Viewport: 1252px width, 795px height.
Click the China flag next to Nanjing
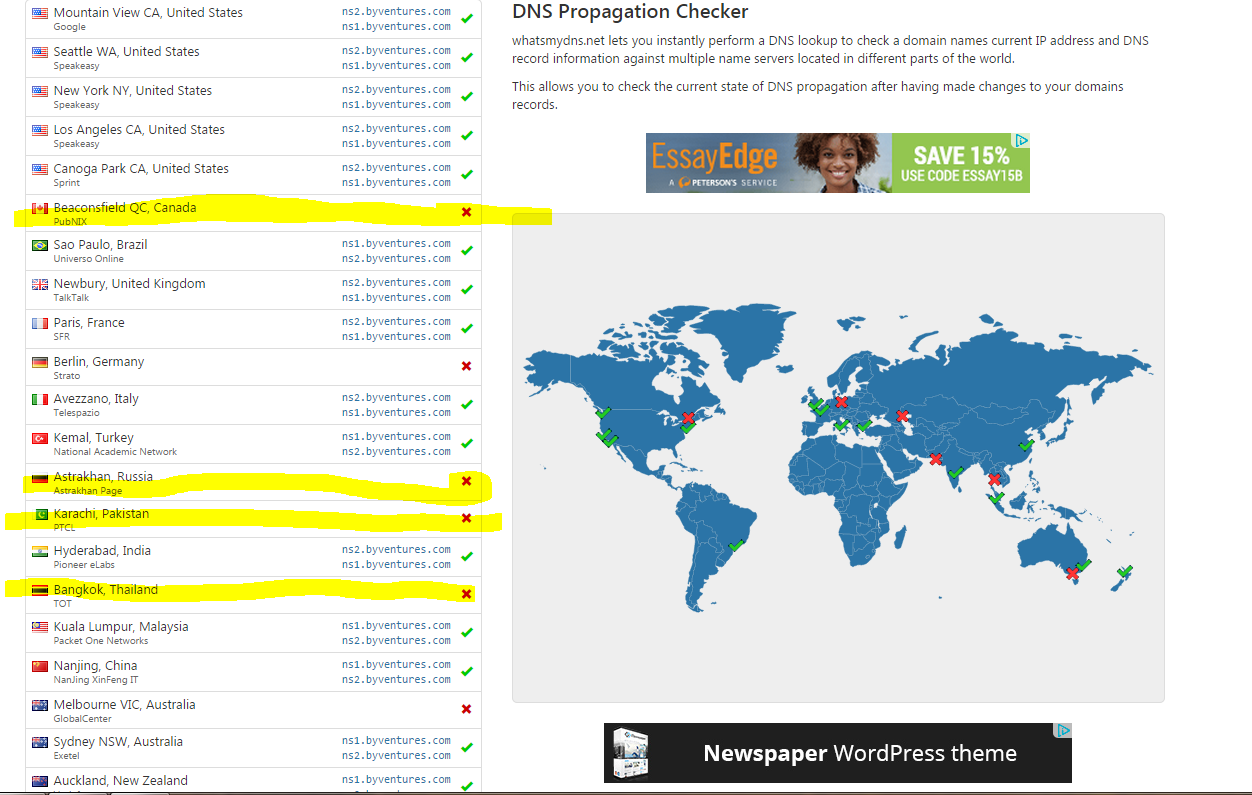pyautogui.click(x=40, y=667)
